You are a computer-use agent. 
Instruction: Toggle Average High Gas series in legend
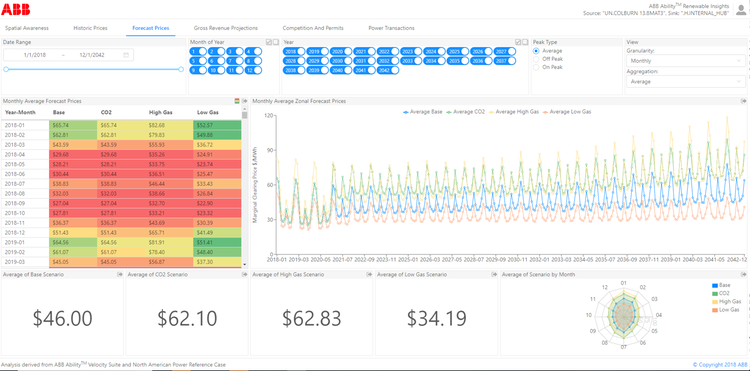[x=514, y=111]
